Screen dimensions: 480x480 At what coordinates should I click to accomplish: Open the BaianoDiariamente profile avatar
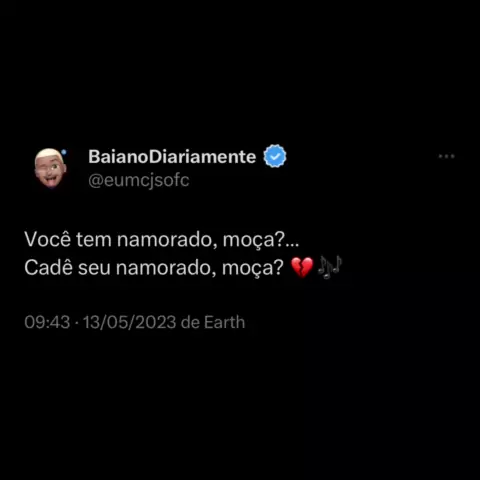(50, 168)
